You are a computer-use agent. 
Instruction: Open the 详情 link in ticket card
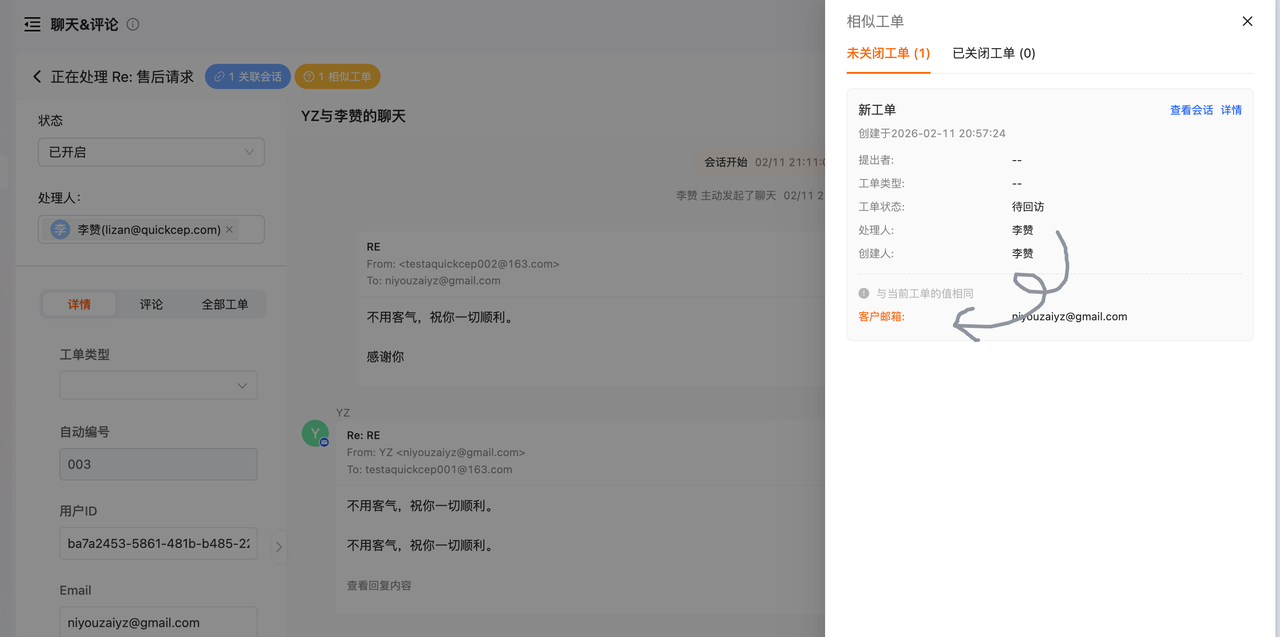(1231, 110)
